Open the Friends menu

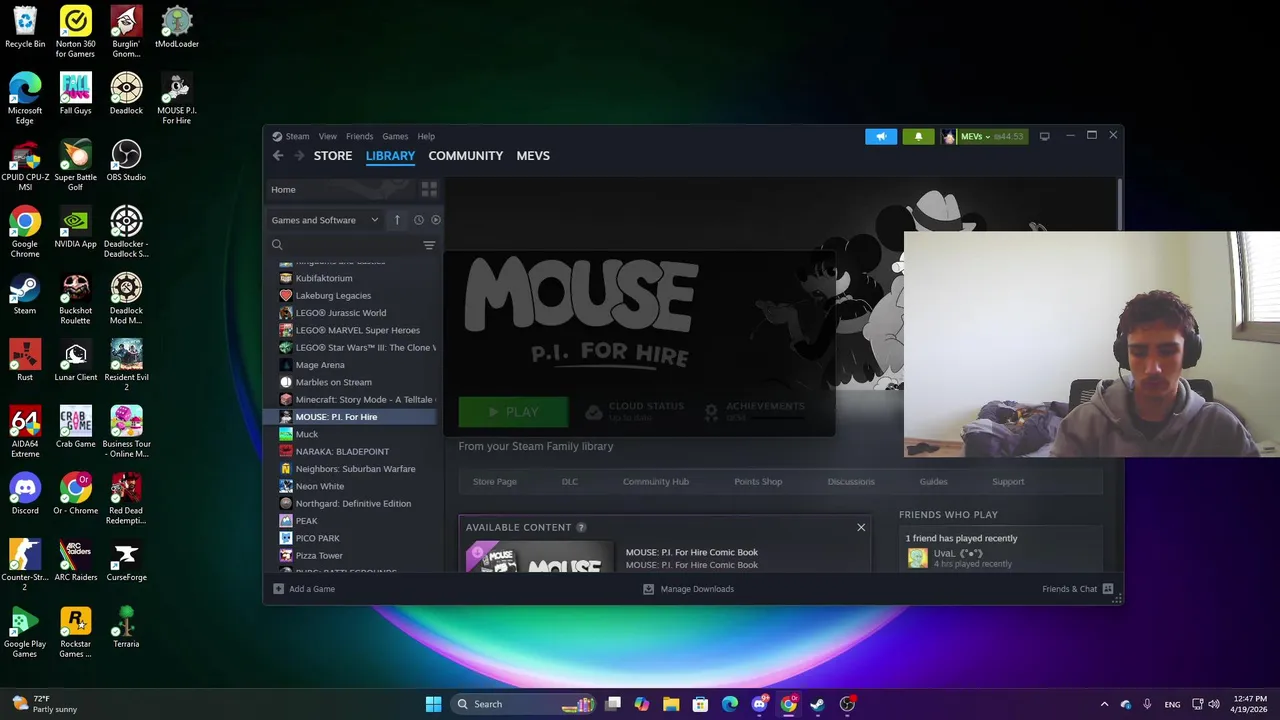point(359,136)
